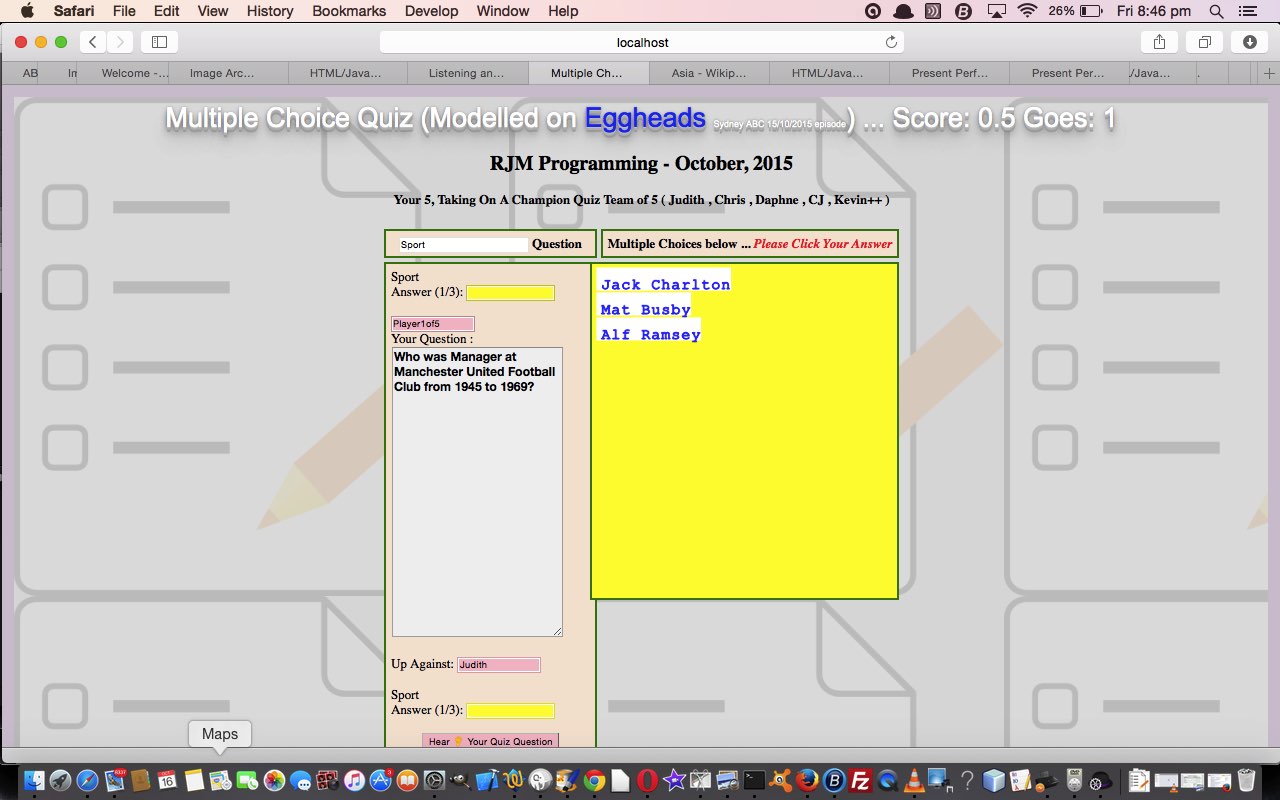Switch to Listening an... tab
This screenshot has width=1280, height=800.
(466, 73)
